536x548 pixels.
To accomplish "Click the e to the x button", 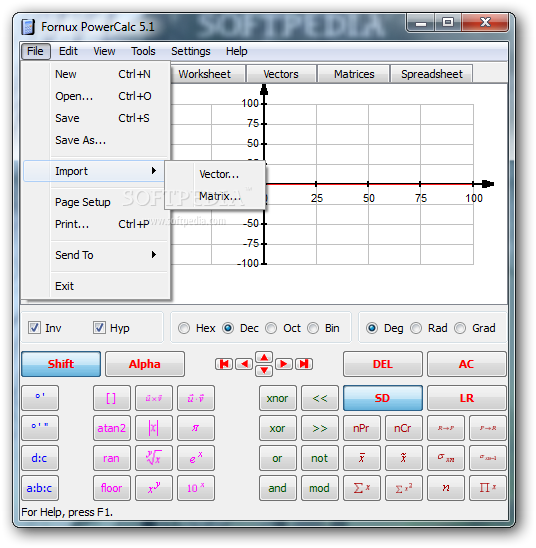I will [196, 458].
